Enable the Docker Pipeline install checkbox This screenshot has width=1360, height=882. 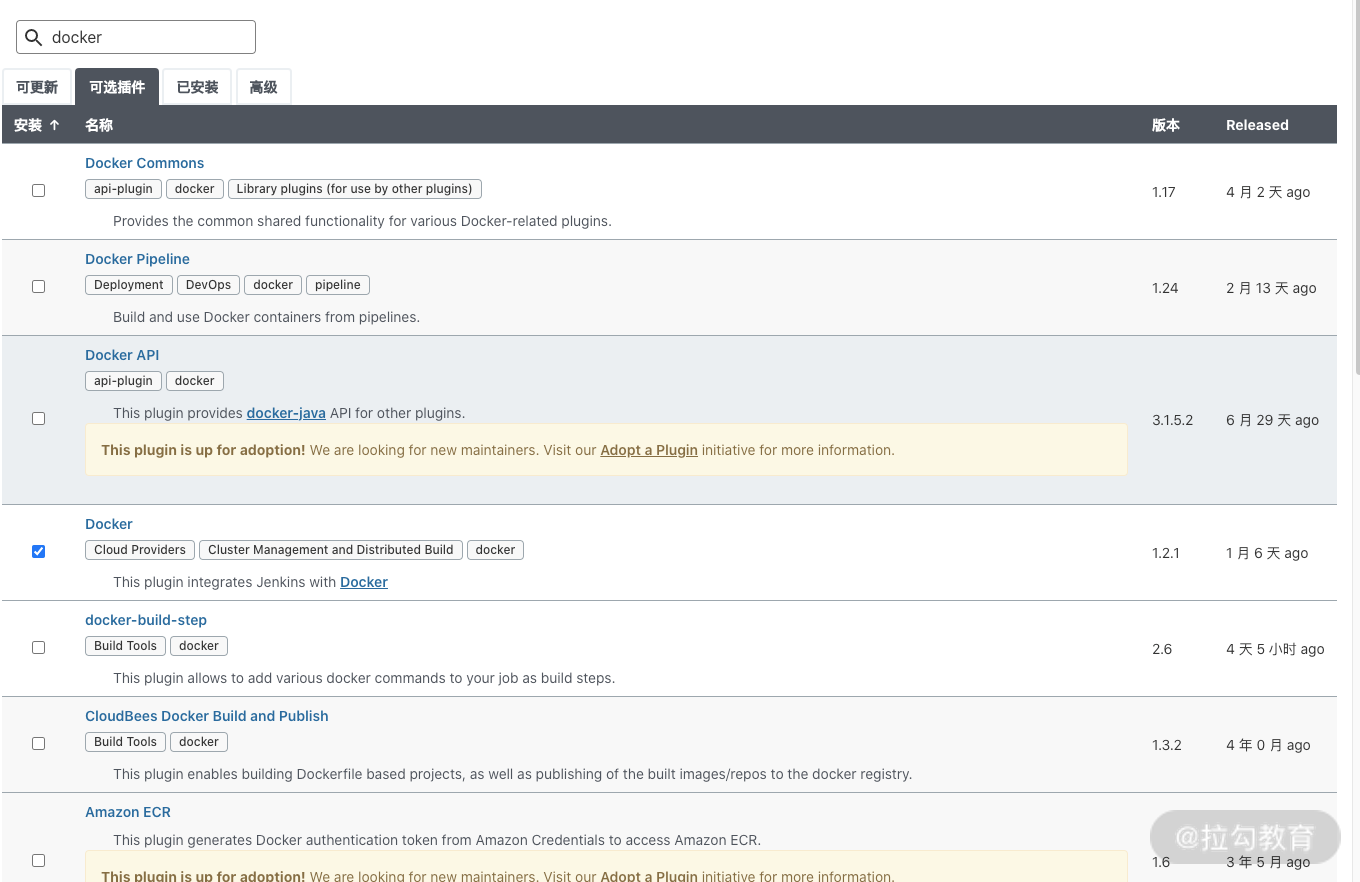(39, 286)
